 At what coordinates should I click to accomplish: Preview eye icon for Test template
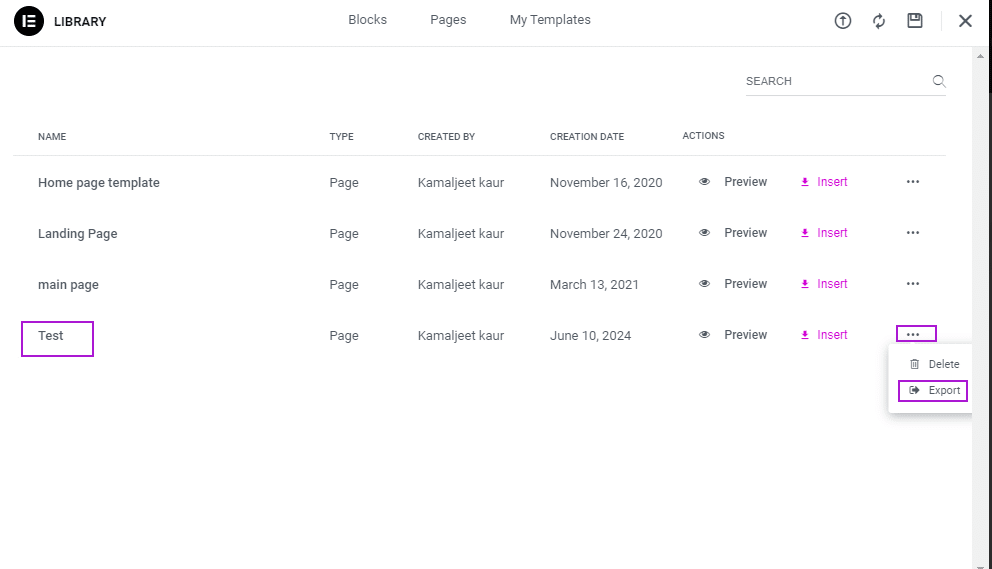[x=704, y=335]
